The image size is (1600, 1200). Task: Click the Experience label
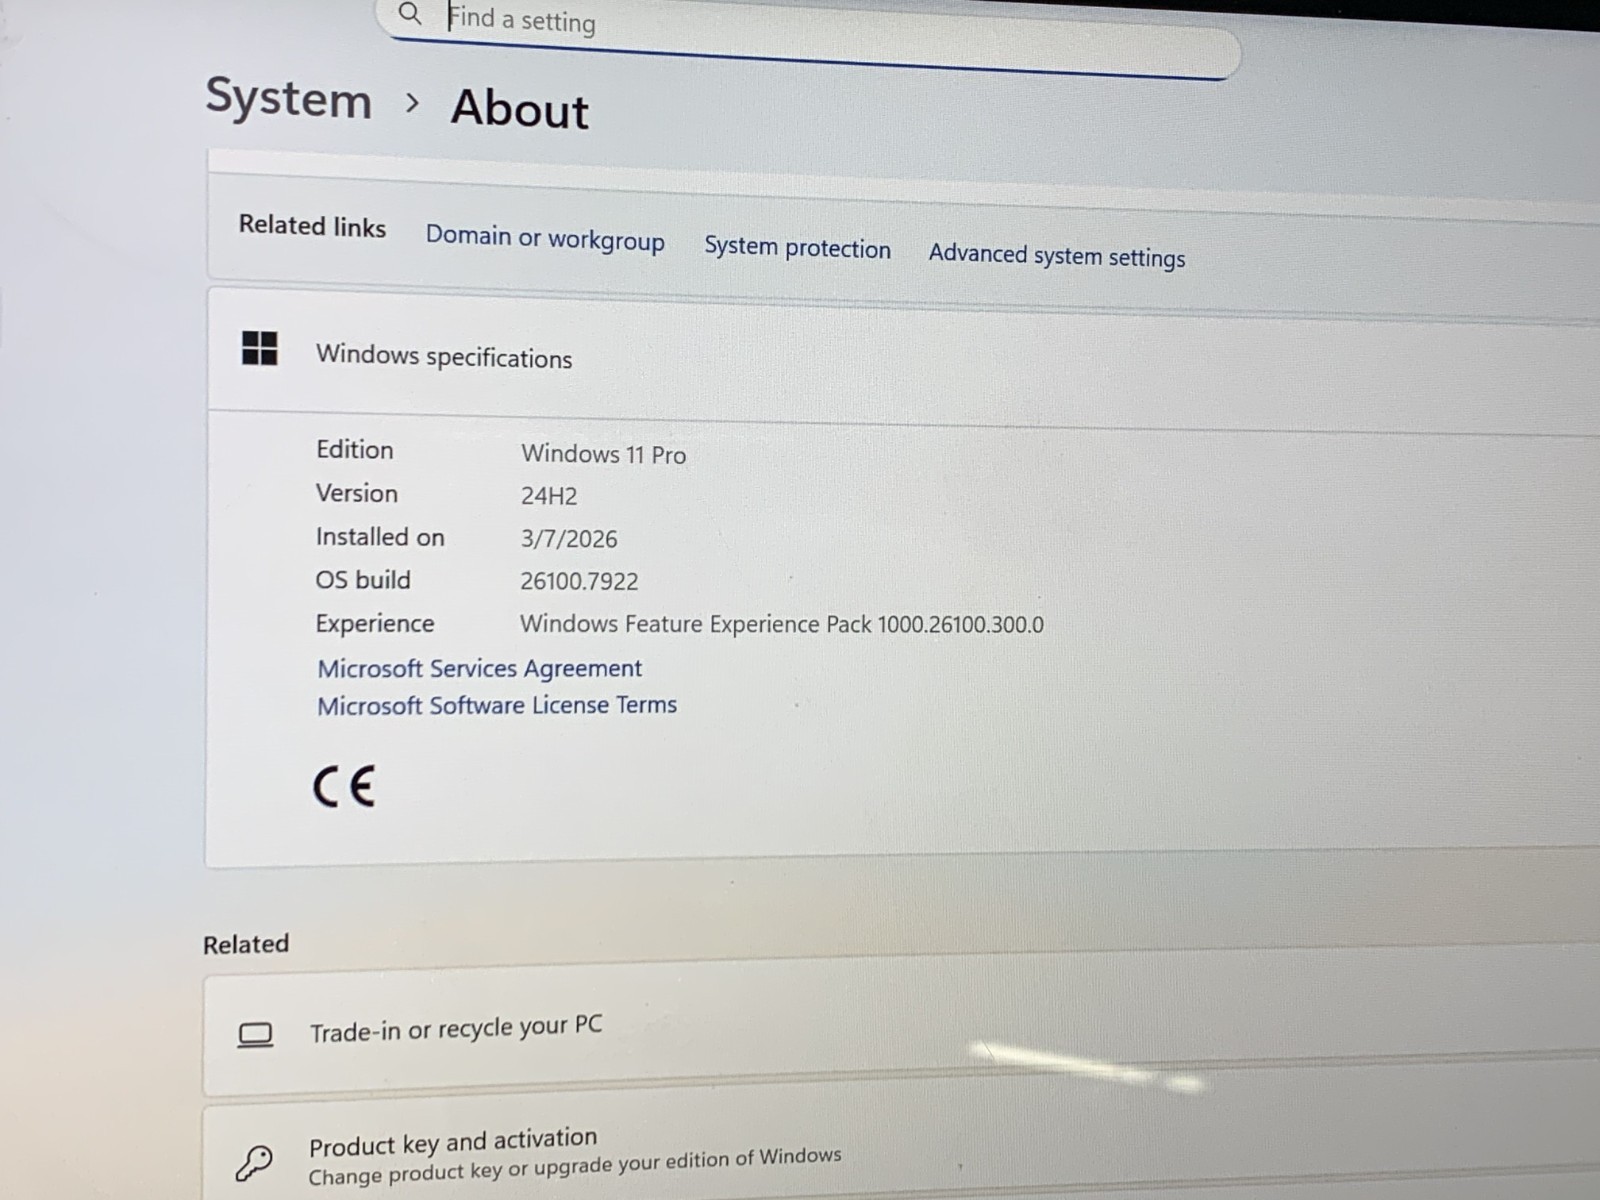375,623
